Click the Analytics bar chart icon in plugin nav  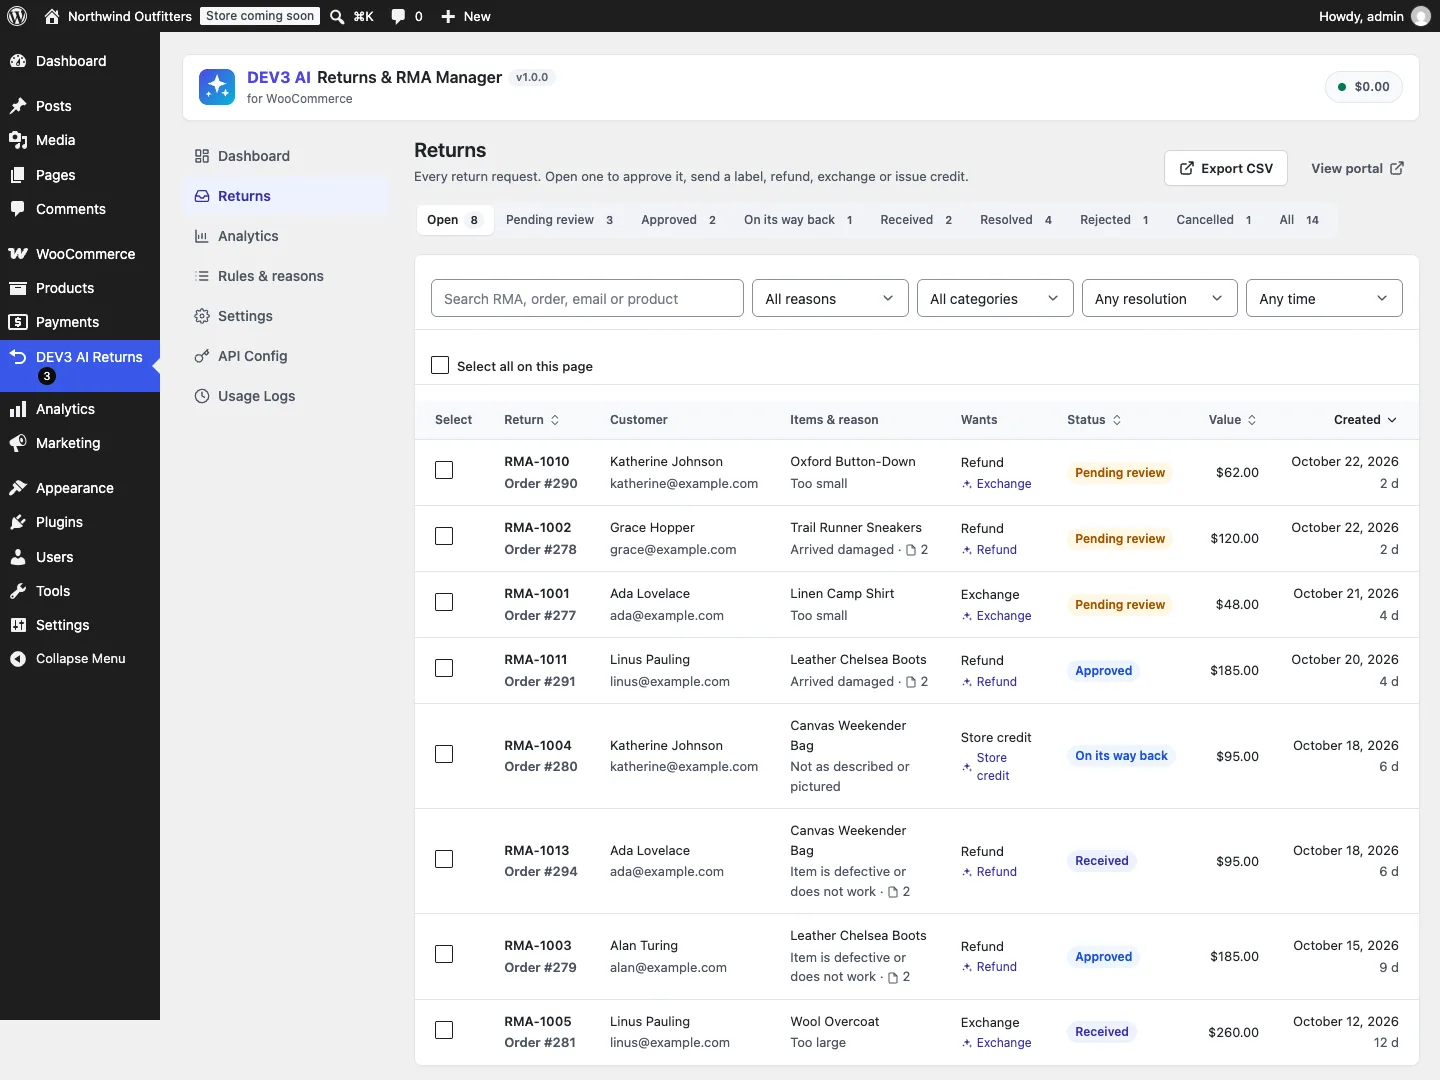click(202, 236)
